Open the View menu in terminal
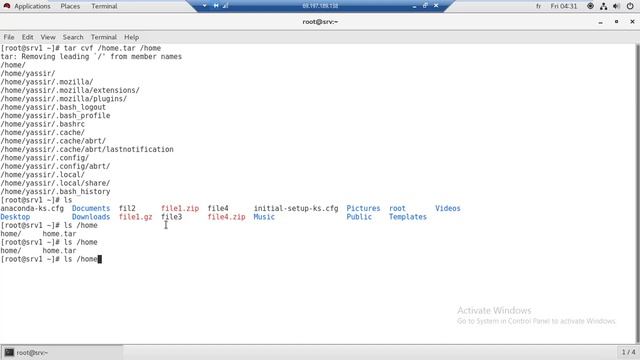Screen dimensions: 640x360 coord(48,37)
